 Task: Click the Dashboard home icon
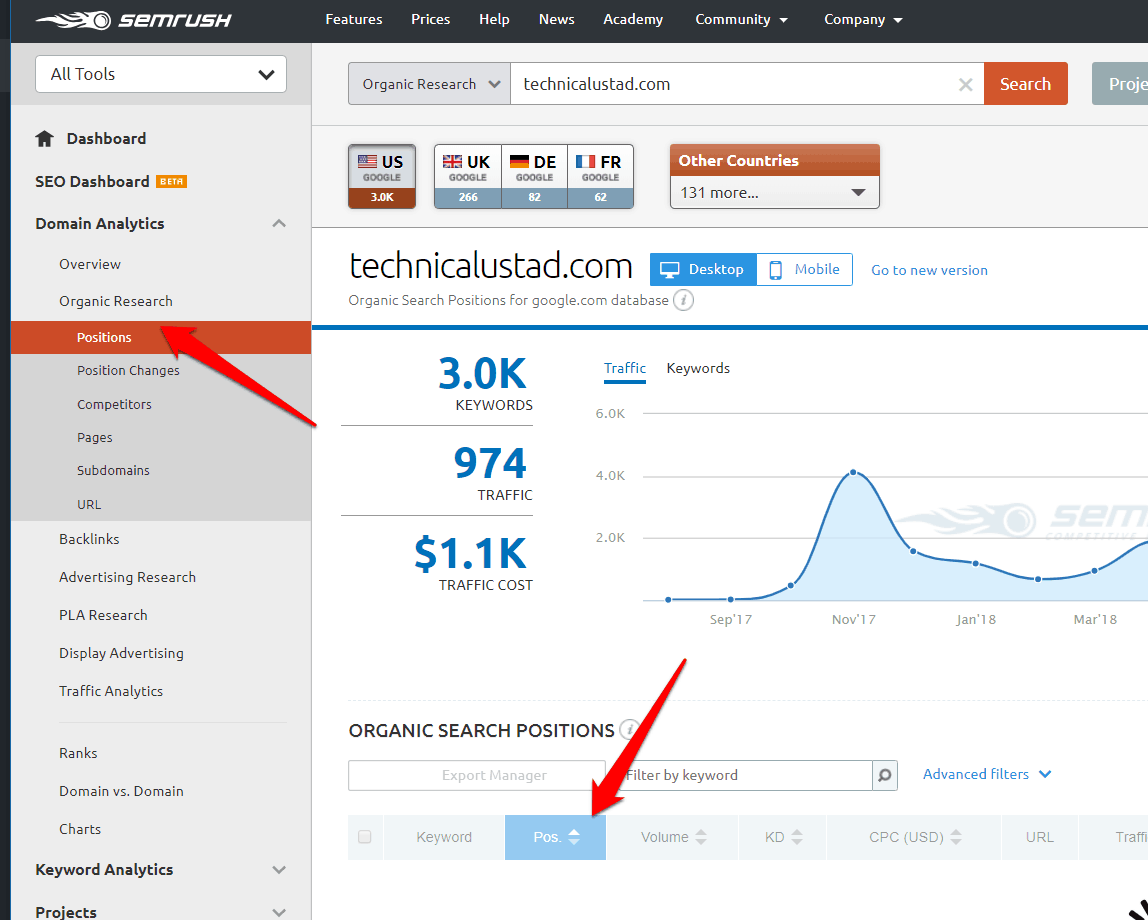(x=45, y=138)
